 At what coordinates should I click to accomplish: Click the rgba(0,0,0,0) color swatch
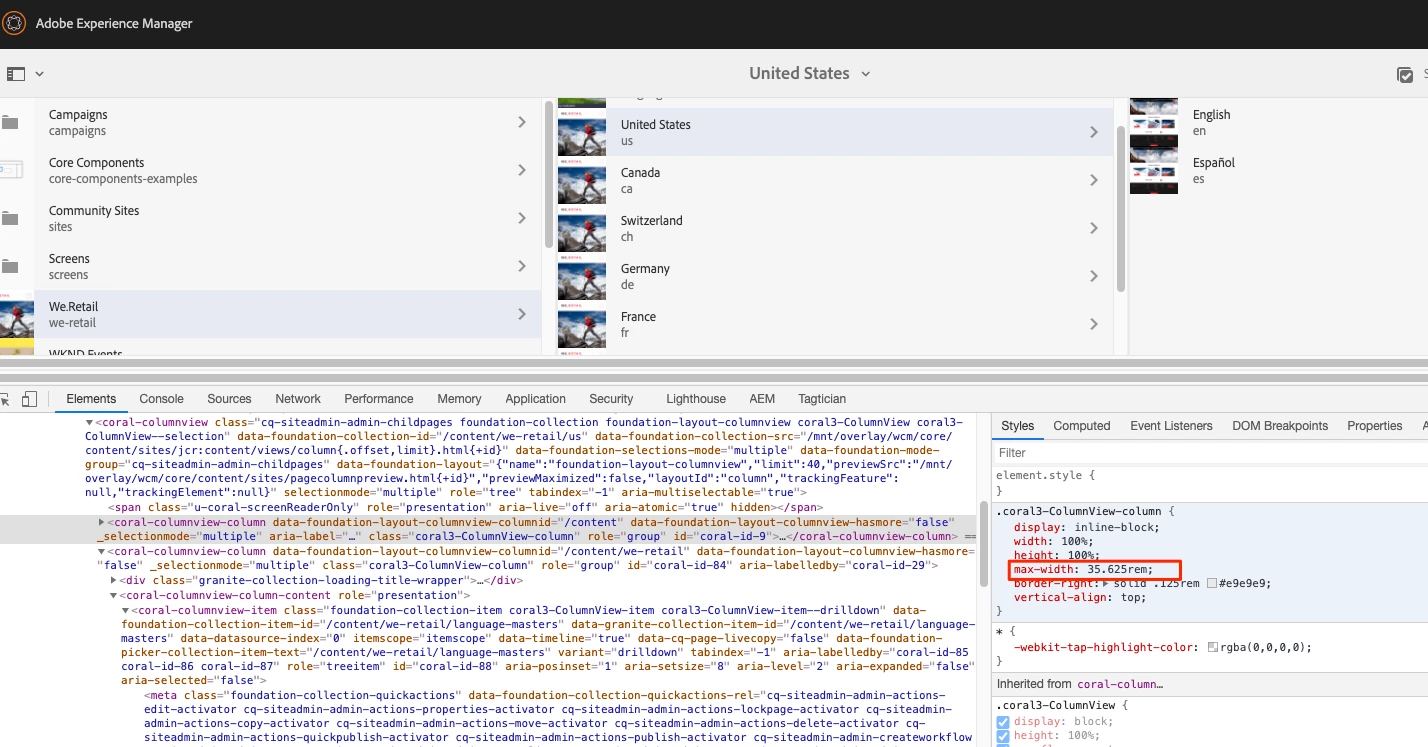click(1214, 647)
